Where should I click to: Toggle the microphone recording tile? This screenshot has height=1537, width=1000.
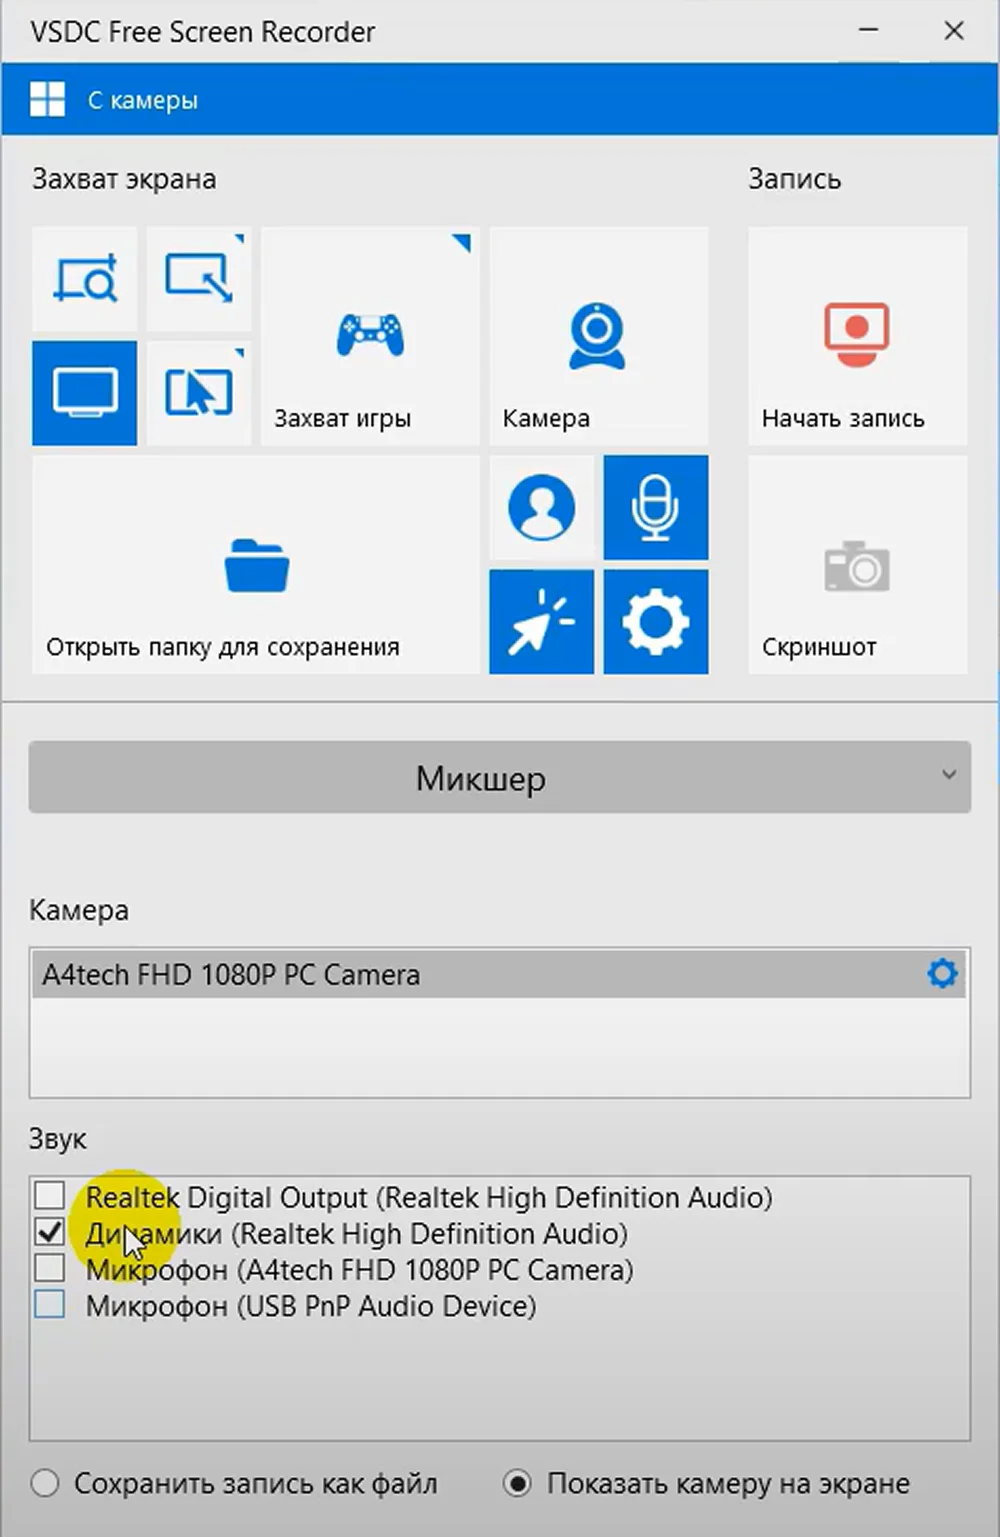[x=656, y=508]
